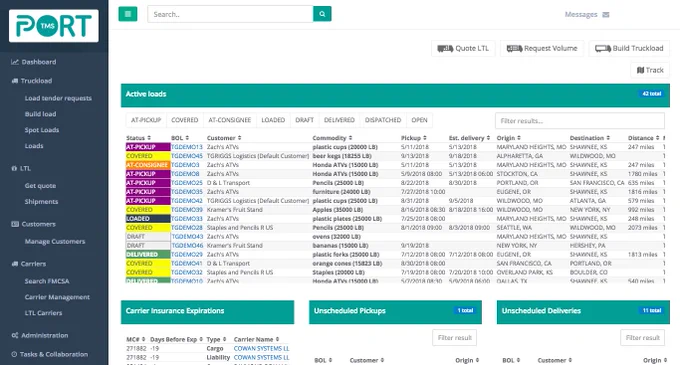This screenshot has height=365, width=680.
Task: Sort active loads by Commodity column
Action: coord(332,138)
